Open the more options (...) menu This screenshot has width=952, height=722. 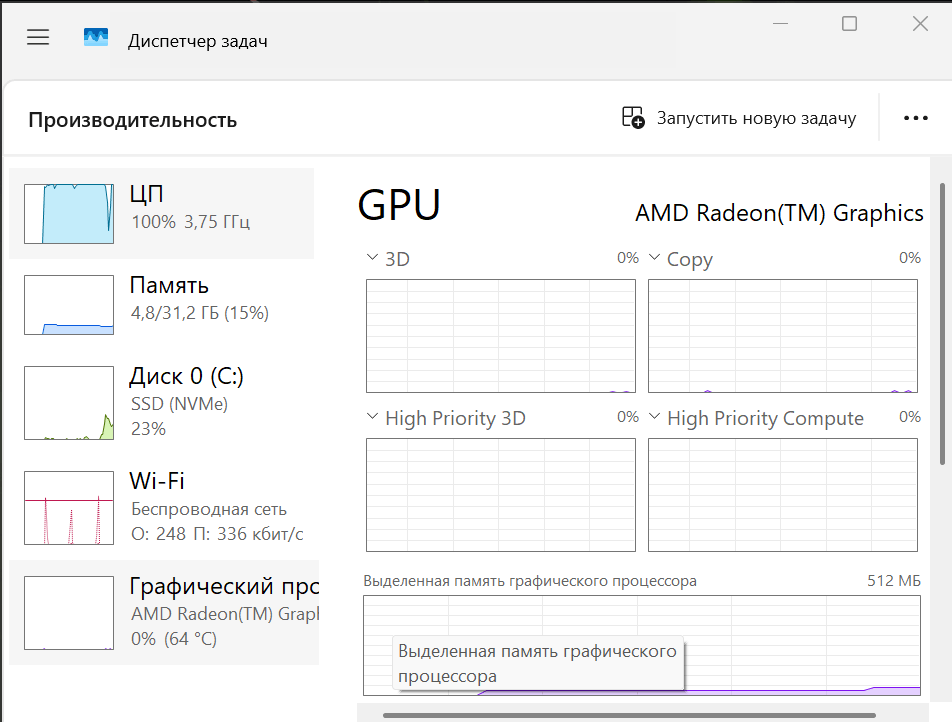tap(915, 117)
